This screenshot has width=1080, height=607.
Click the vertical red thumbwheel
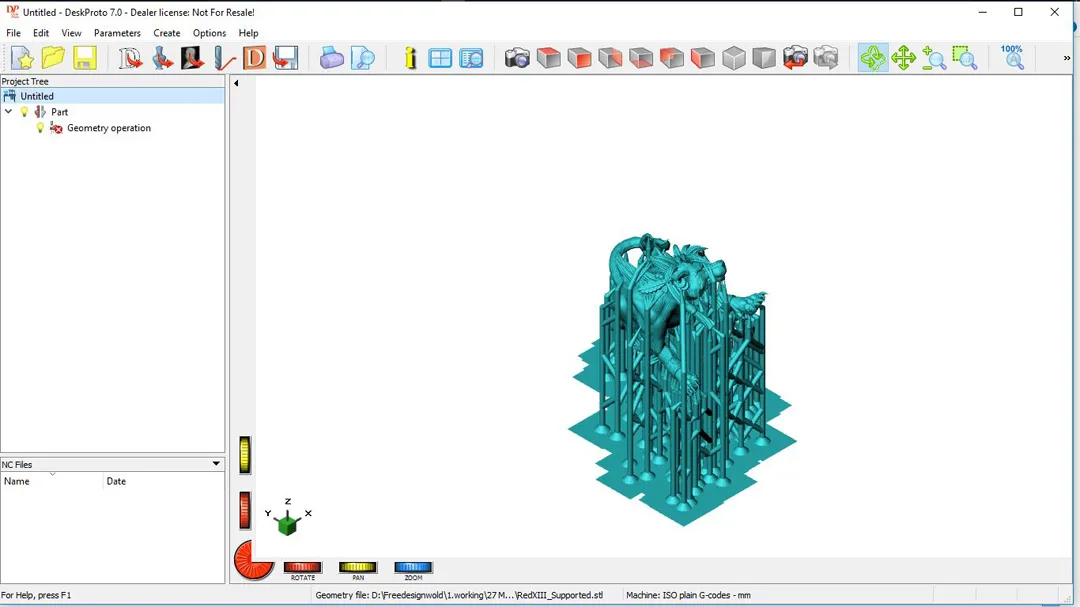[x=245, y=511]
